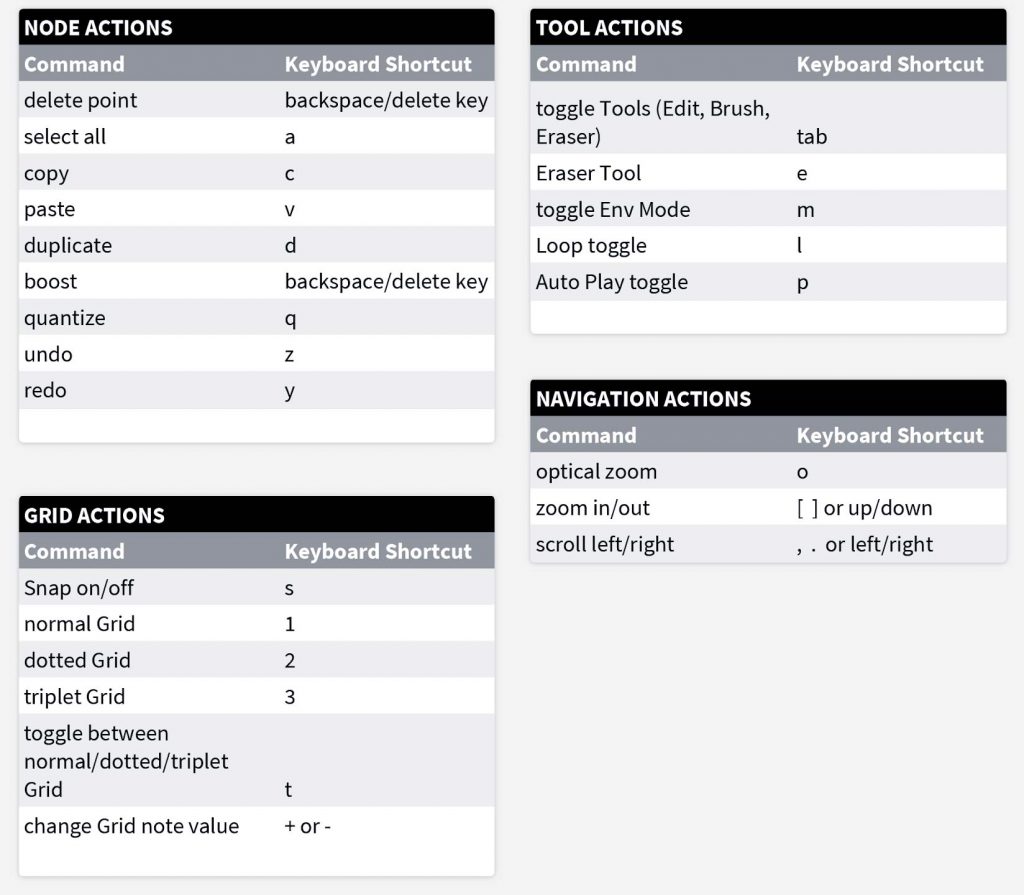Viewport: 1024px width, 895px height.
Task: Select the "toggle Env Mode" entry
Action: 613,209
